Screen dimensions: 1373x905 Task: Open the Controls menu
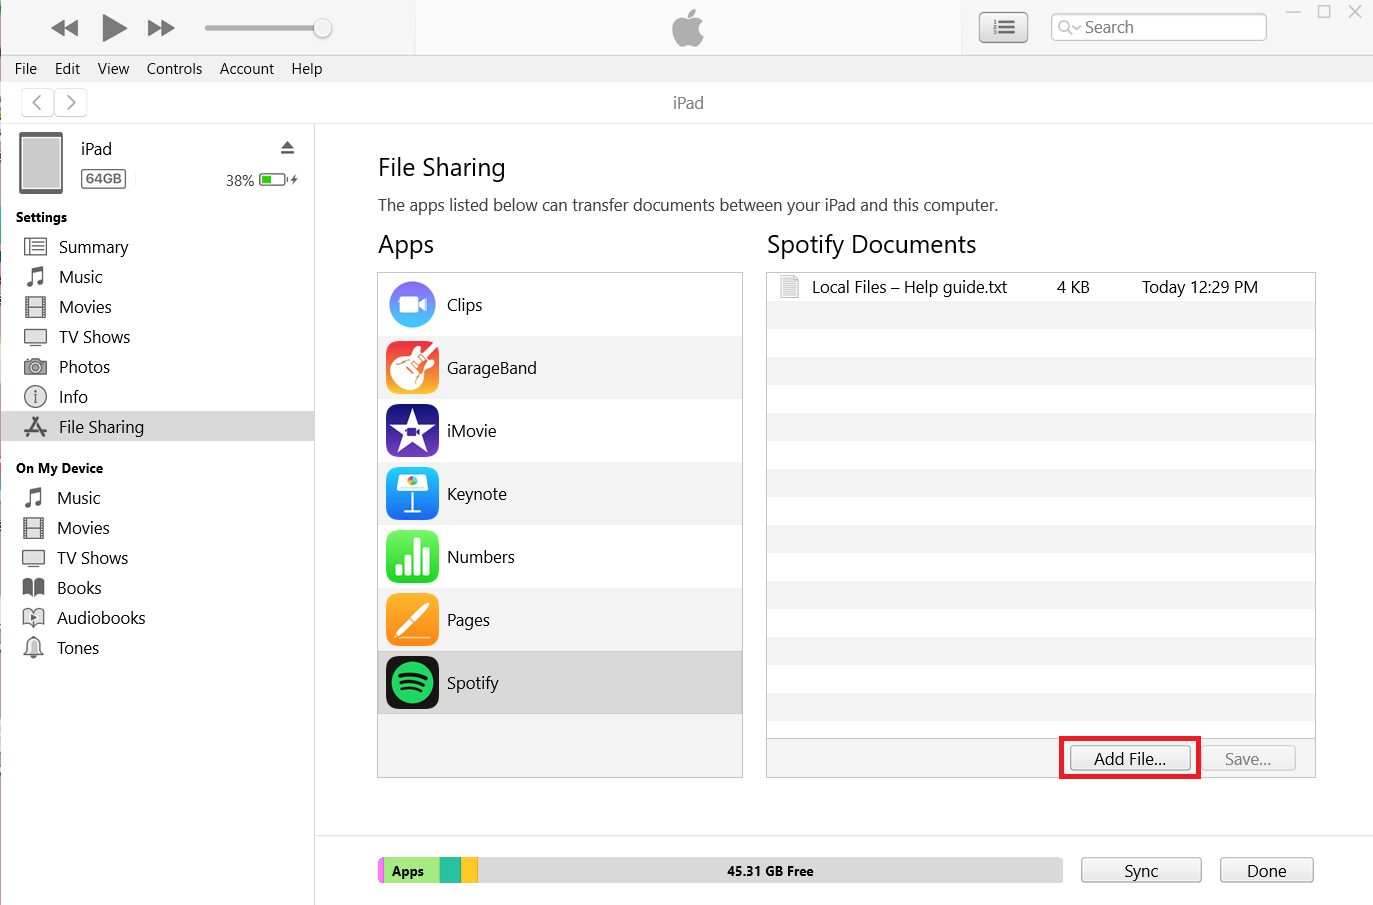point(174,69)
